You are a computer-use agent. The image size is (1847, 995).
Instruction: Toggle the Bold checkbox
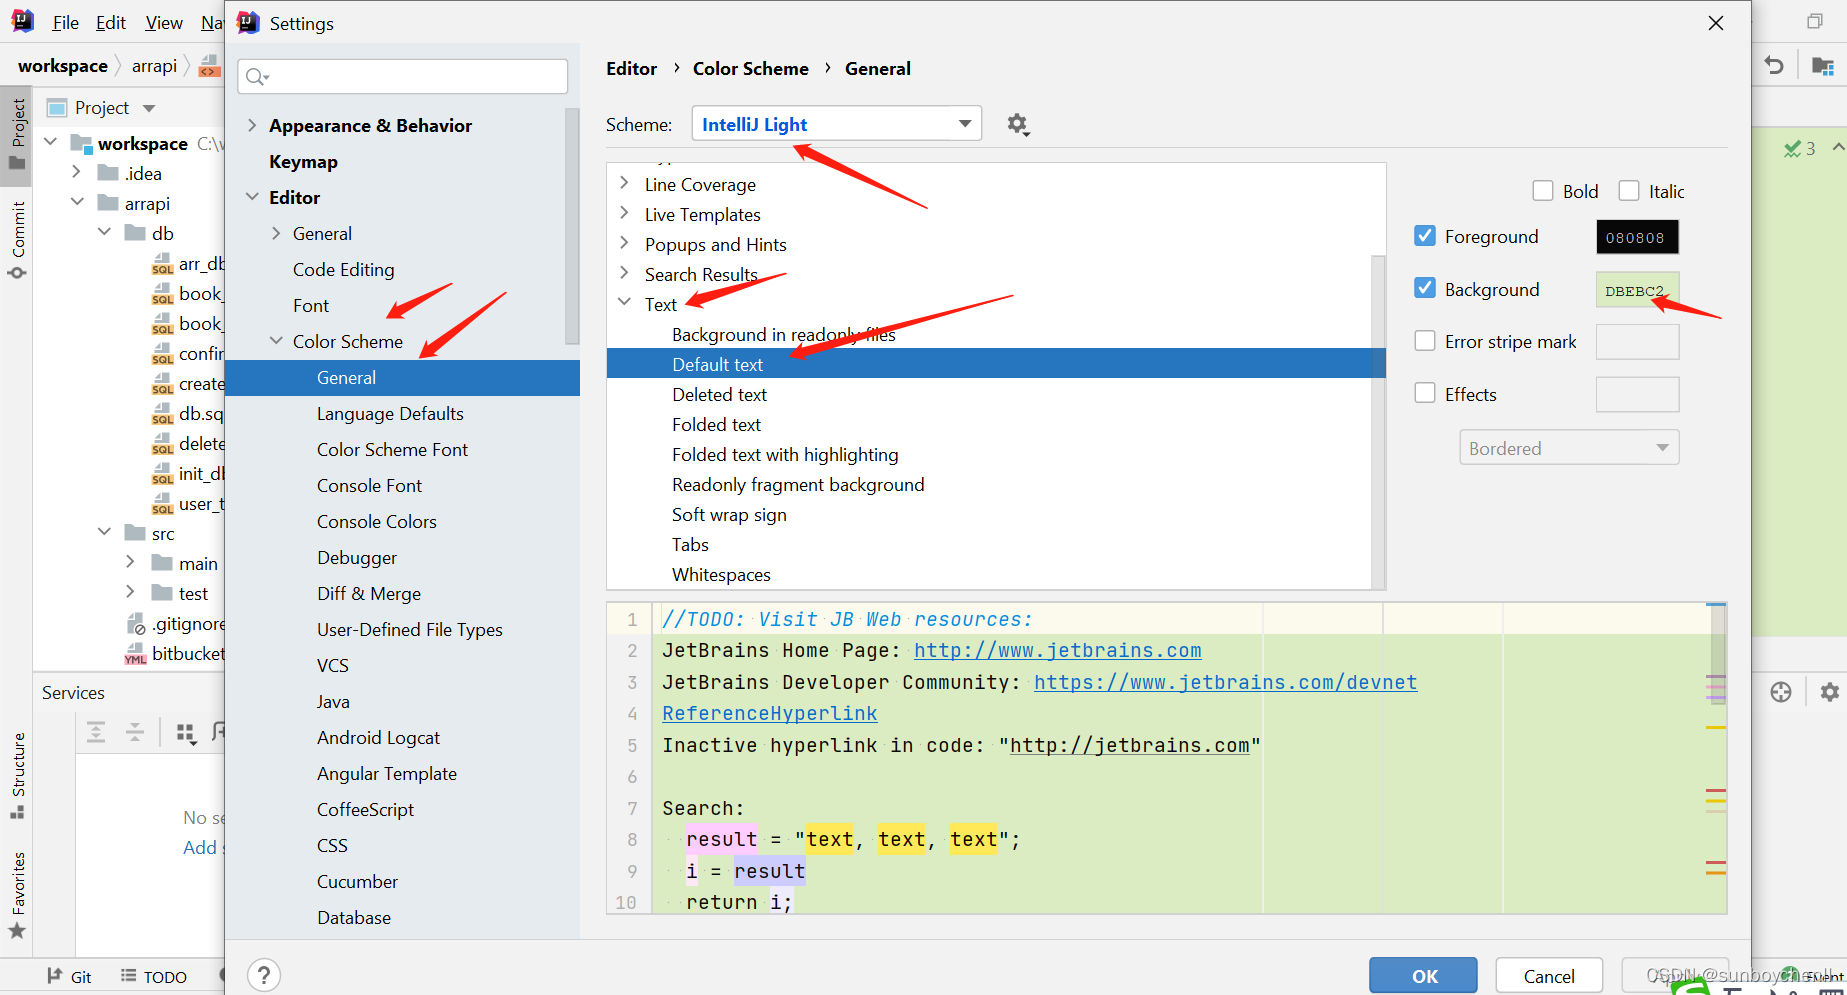[1543, 191]
